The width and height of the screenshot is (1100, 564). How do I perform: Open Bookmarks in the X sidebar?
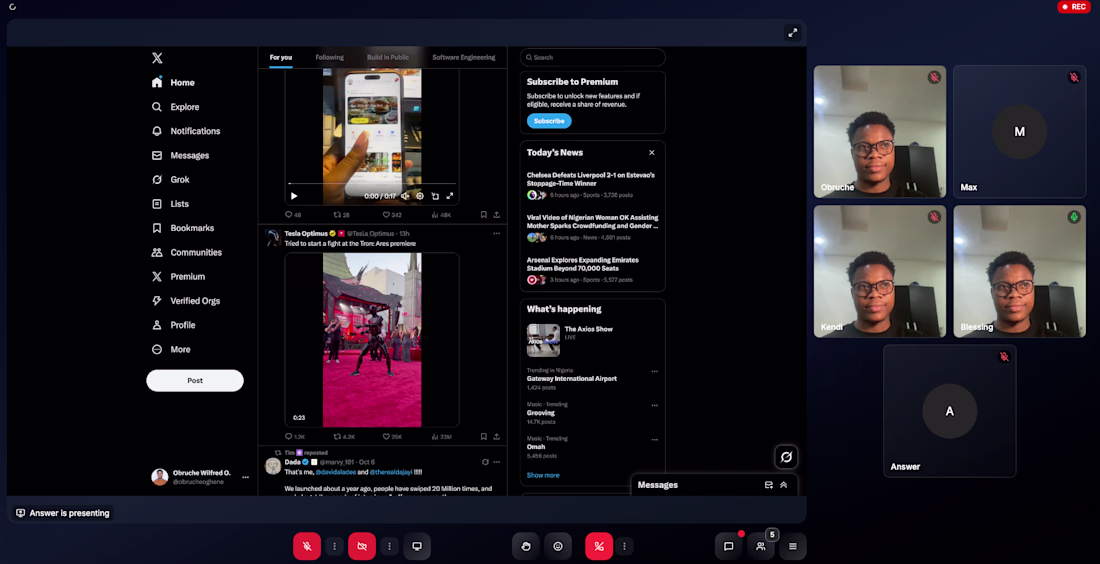pyautogui.click(x=191, y=228)
